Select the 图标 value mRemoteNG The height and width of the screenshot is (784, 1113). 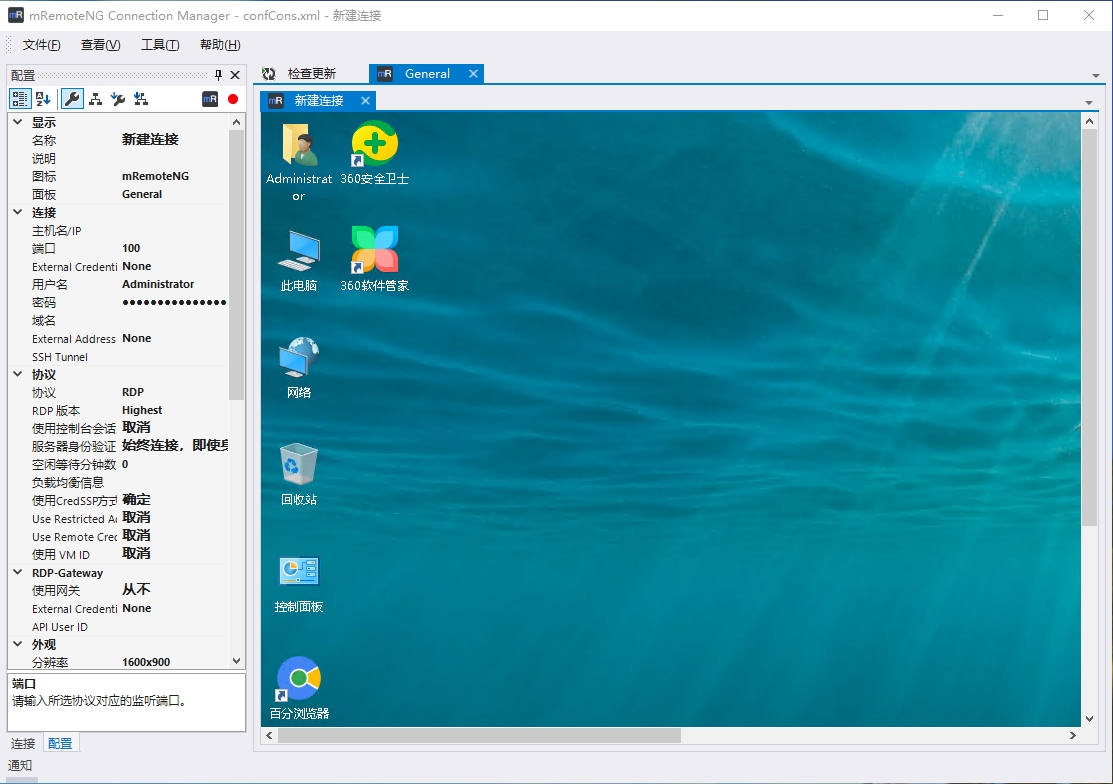[155, 176]
